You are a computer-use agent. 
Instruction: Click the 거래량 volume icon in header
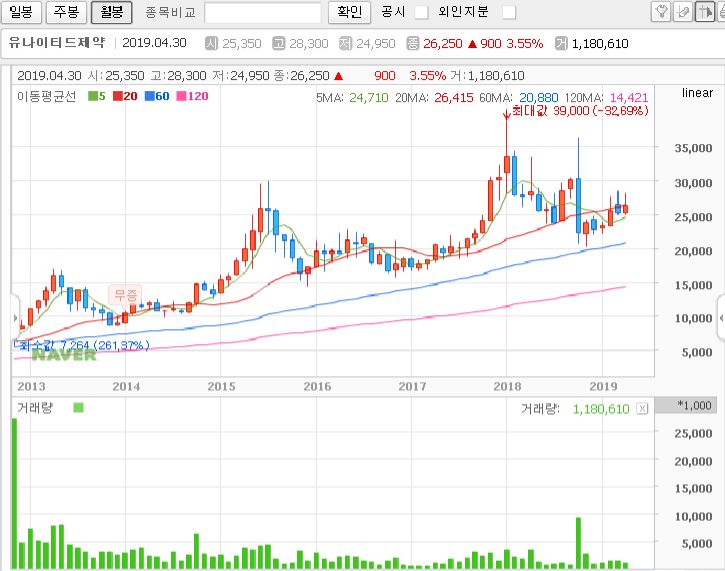[561, 43]
